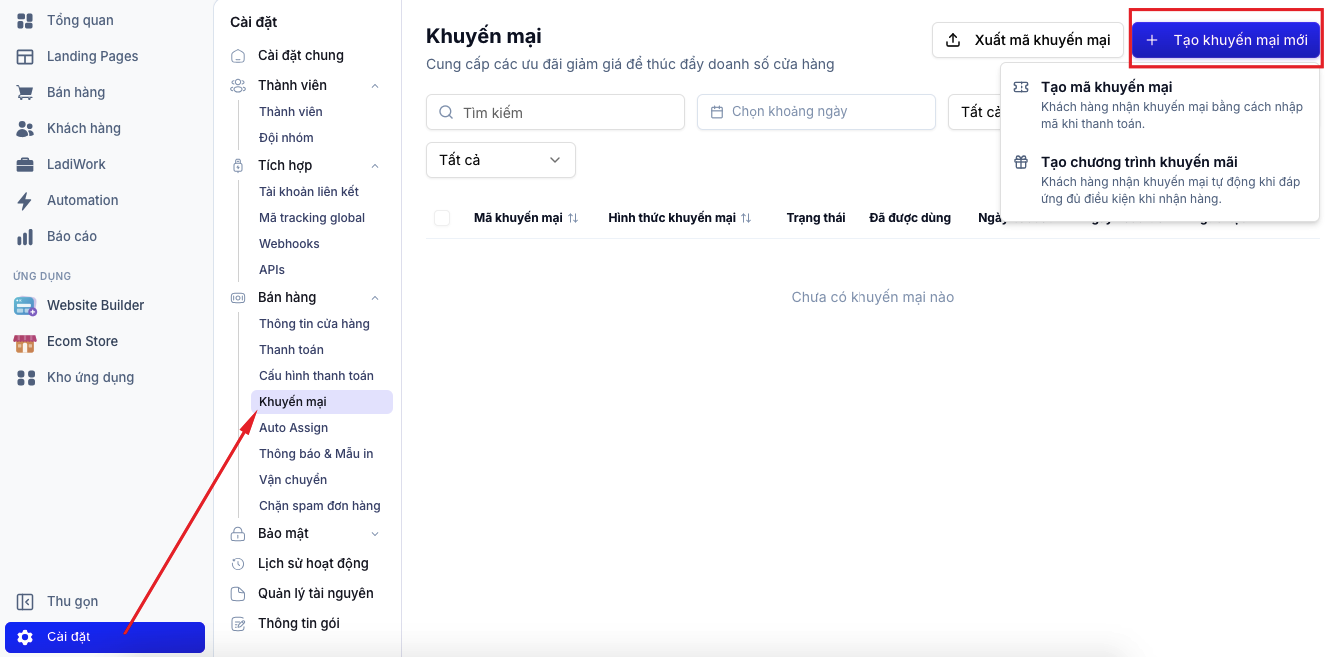Screen dimensions: 1329x657
Task: Click the export upload icon
Action: pyautogui.click(x=954, y=40)
